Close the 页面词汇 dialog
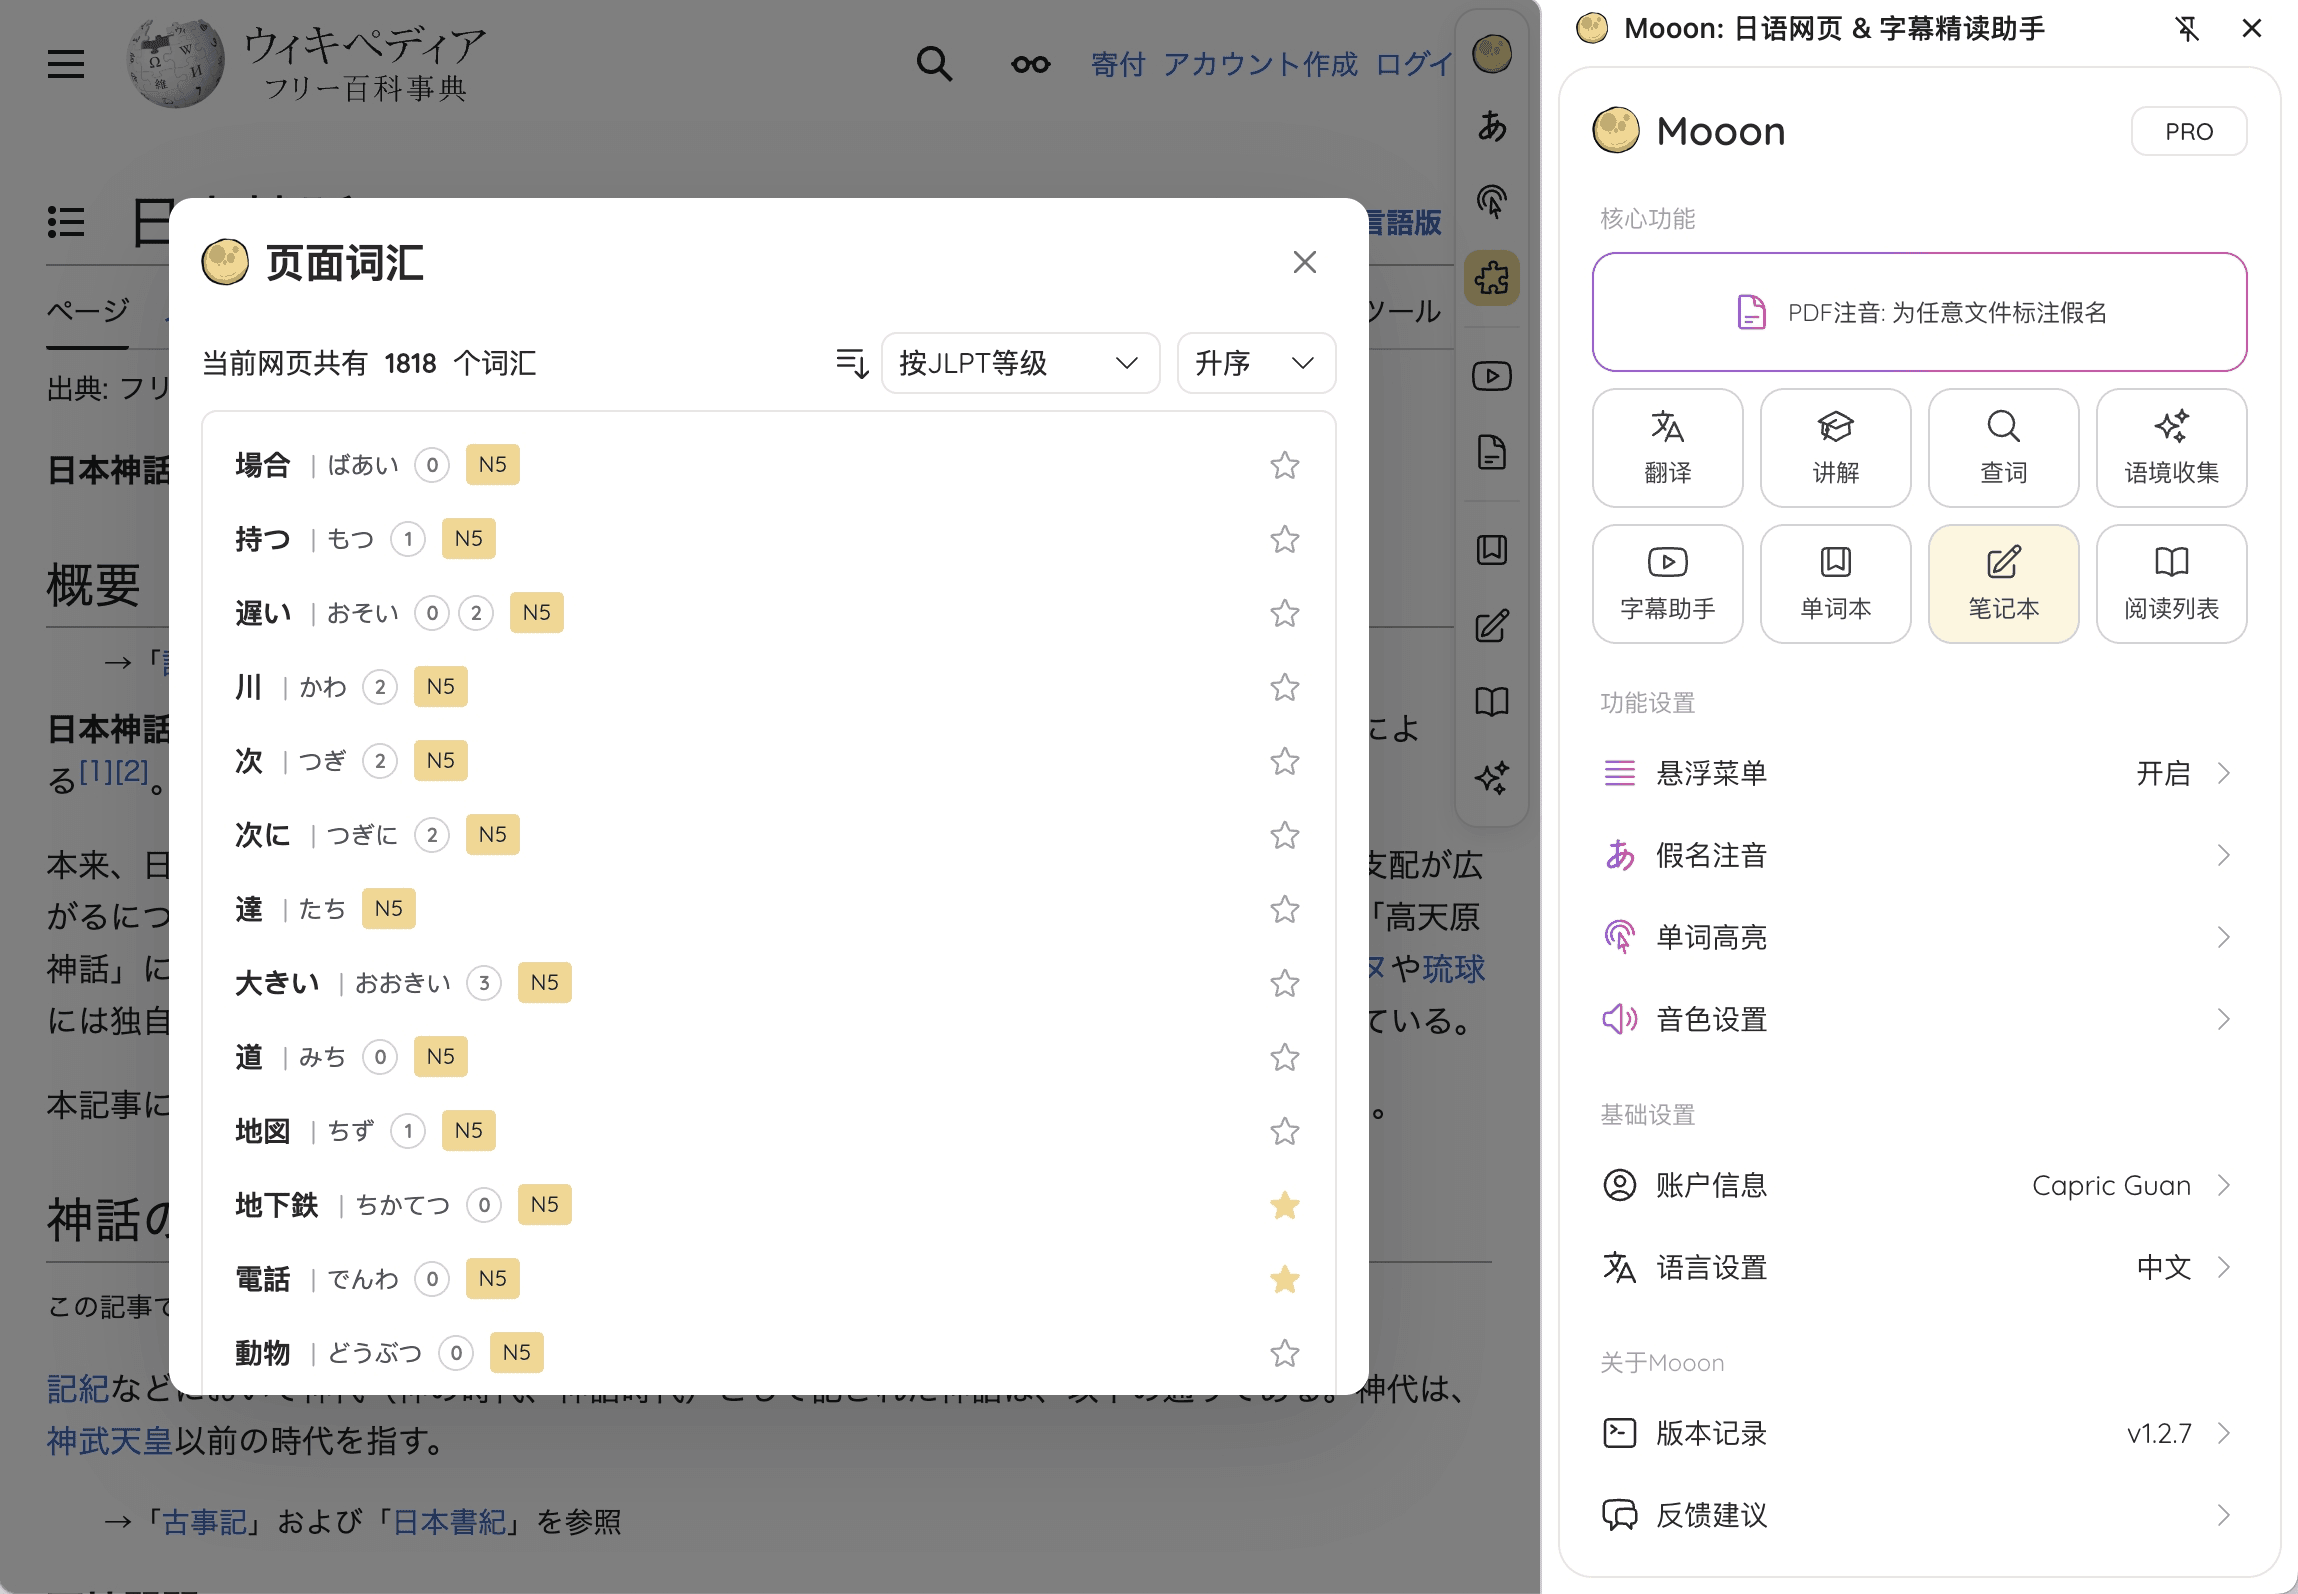The width and height of the screenshot is (2298, 1594). click(x=1304, y=262)
